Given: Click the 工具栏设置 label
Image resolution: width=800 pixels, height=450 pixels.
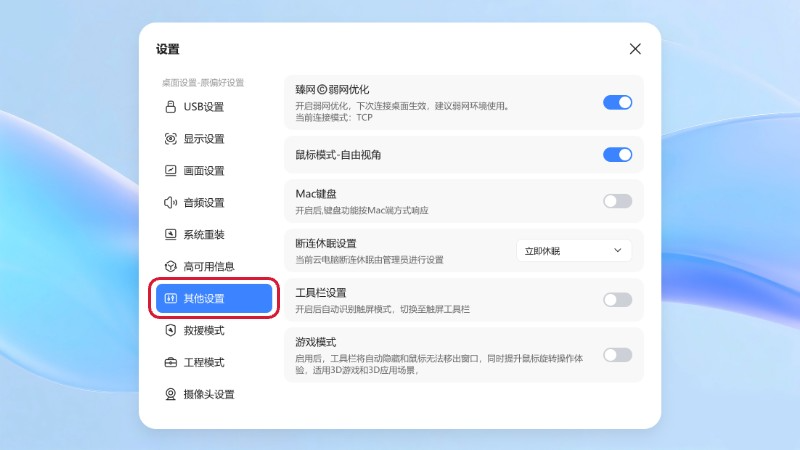Looking at the screenshot, I should click(x=320, y=293).
